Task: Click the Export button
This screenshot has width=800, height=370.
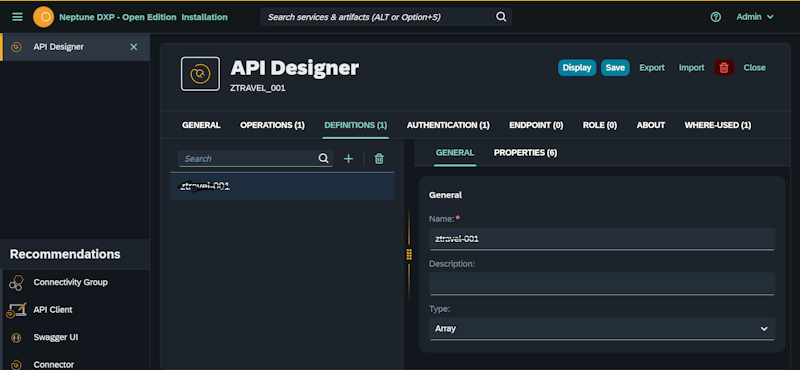Action: 652,67
